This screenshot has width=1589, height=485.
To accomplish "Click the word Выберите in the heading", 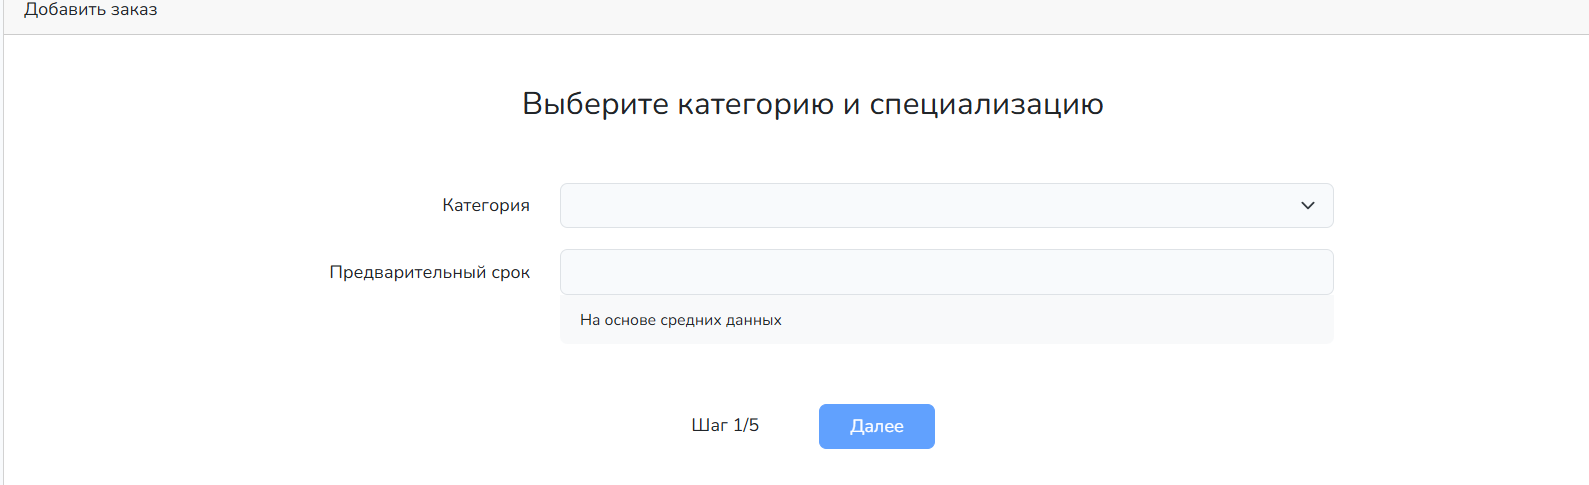I will coord(595,104).
